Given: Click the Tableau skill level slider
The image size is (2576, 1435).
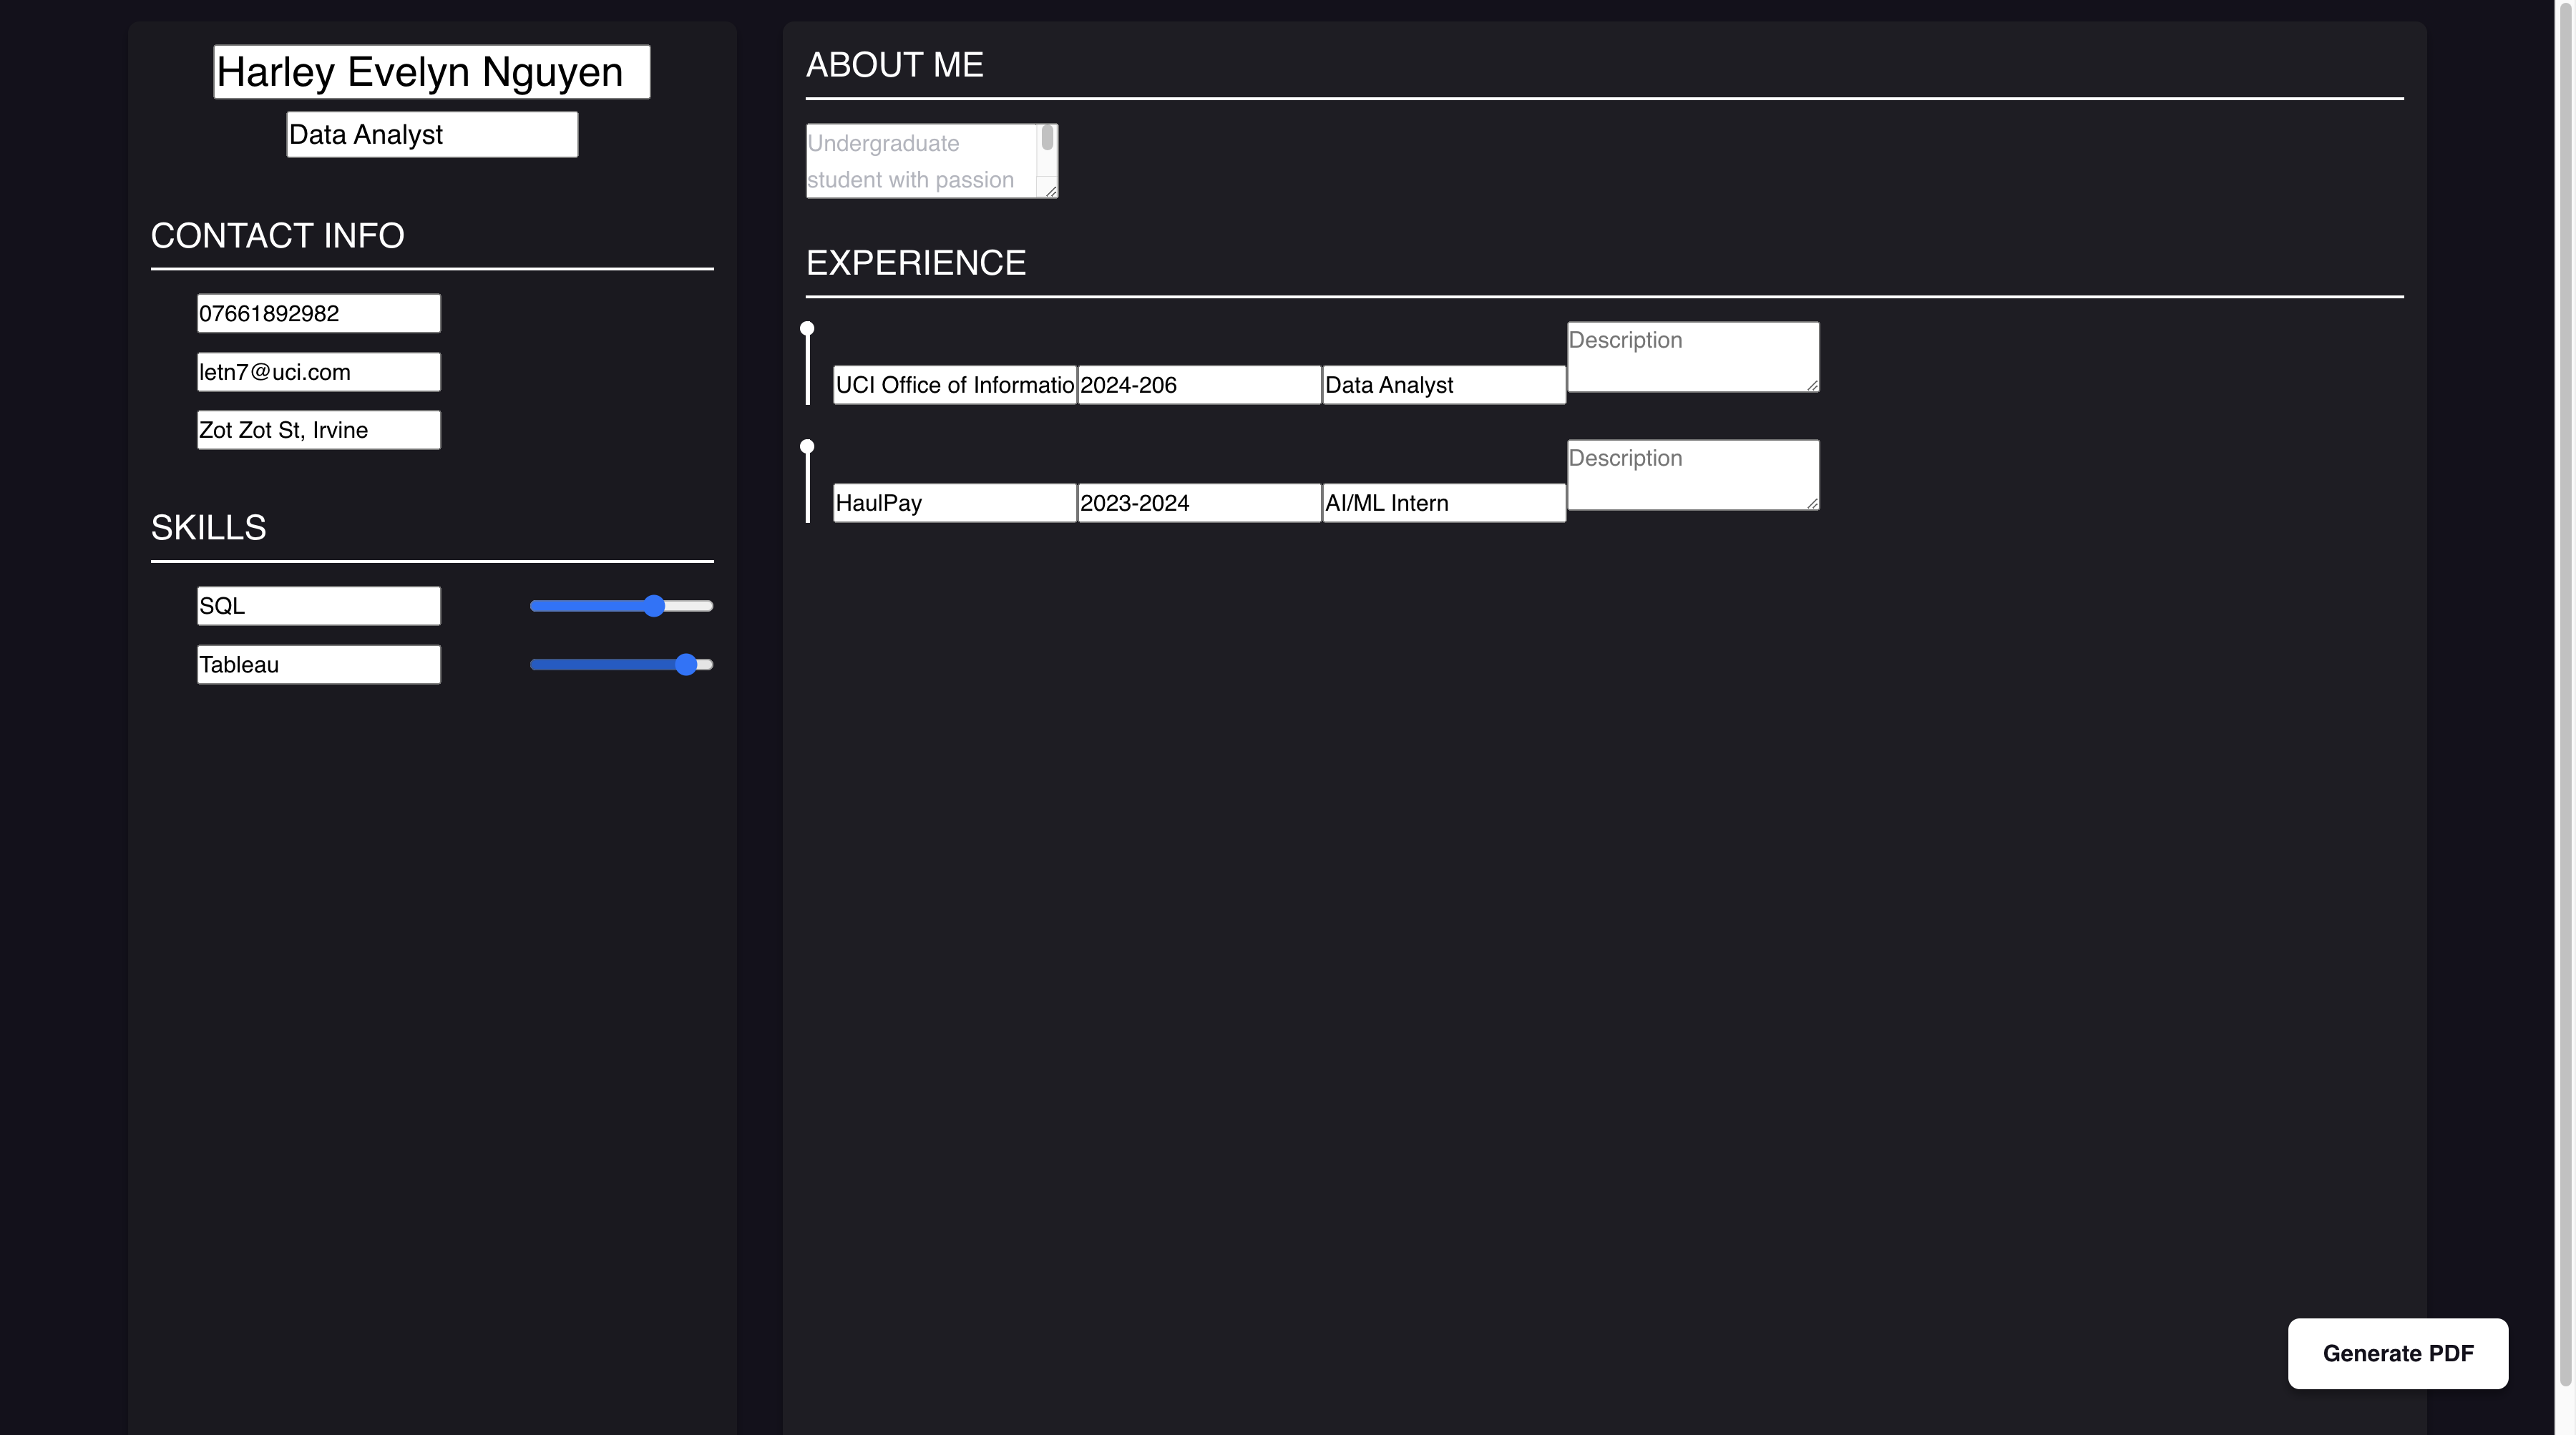Looking at the screenshot, I should 620,665.
